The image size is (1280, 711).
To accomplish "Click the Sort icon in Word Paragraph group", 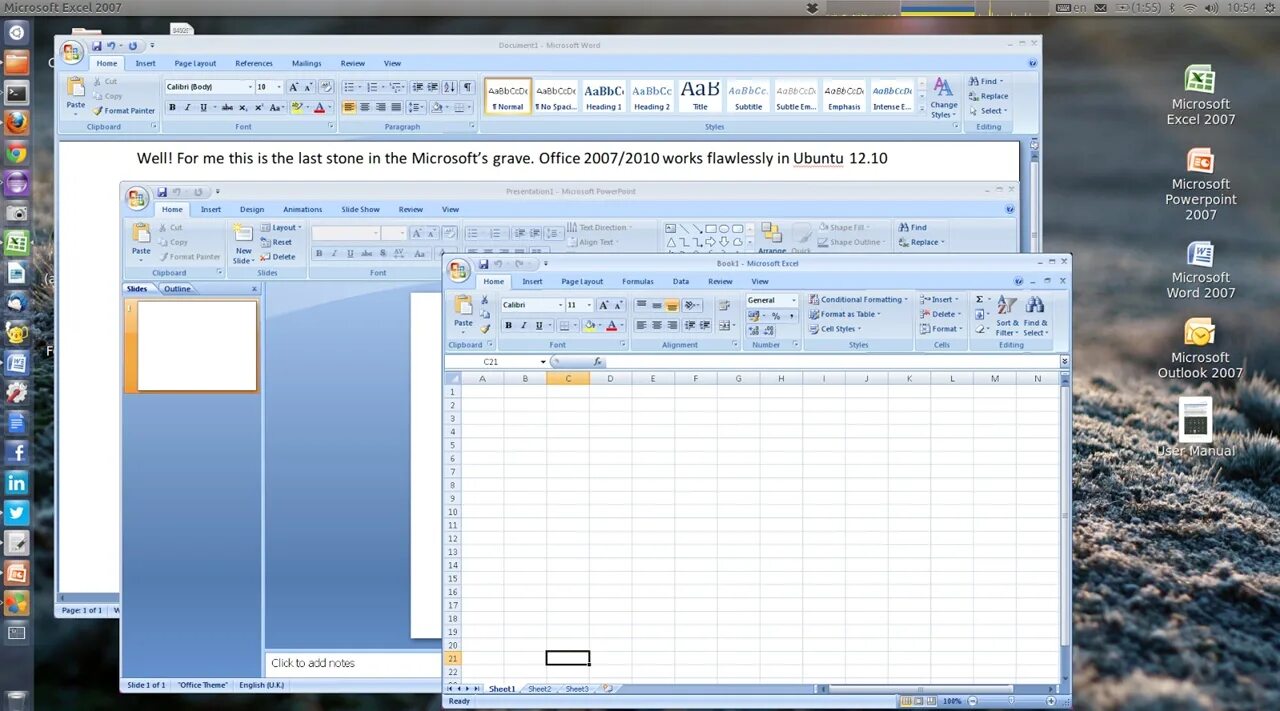I will pos(448,87).
